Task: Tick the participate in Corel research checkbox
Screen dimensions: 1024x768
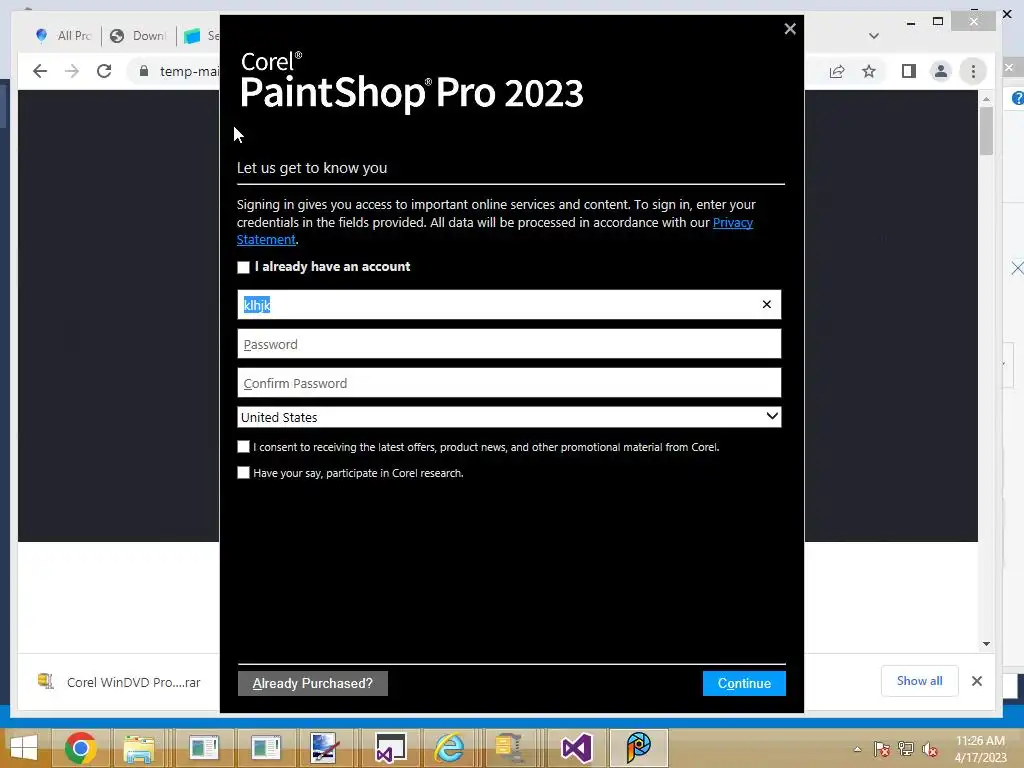Action: click(244, 473)
